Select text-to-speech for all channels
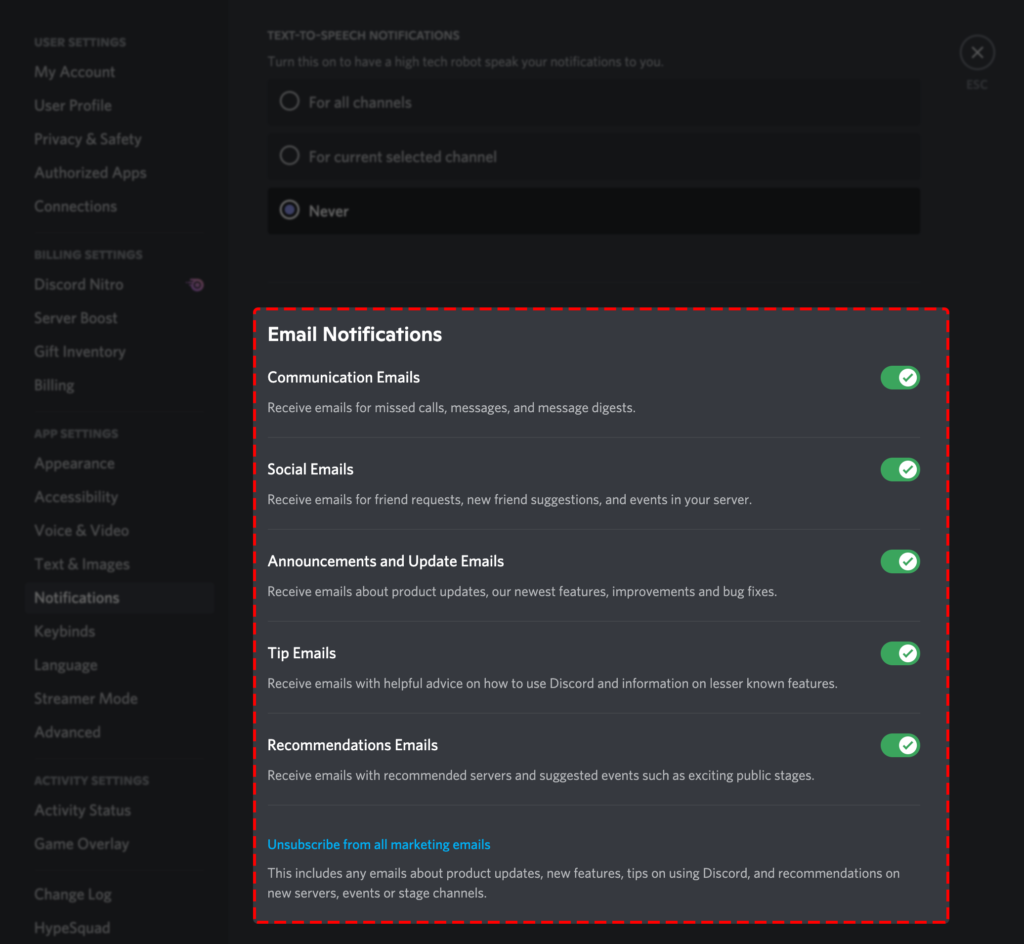 289,101
